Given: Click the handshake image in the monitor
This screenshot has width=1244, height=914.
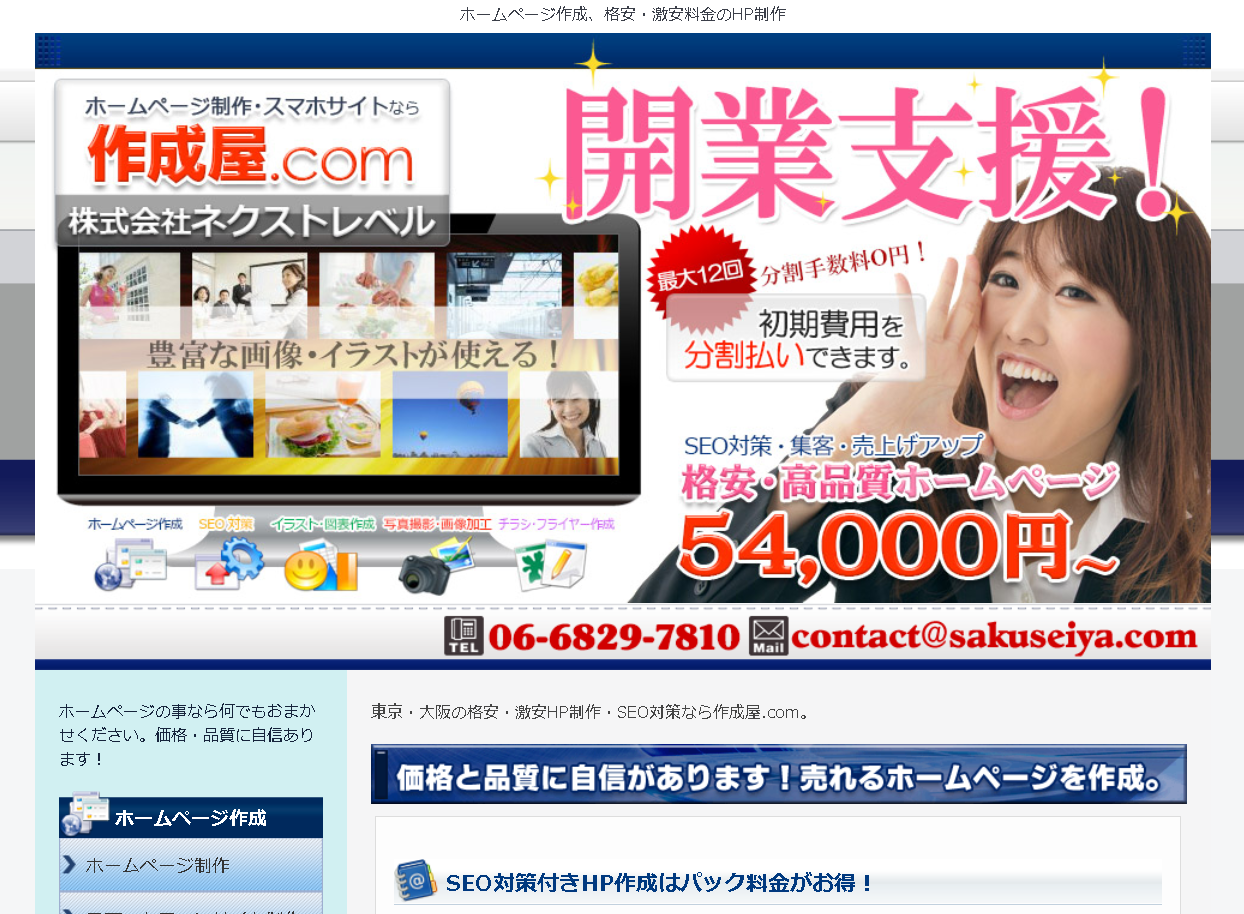Looking at the screenshot, I should (x=196, y=415).
